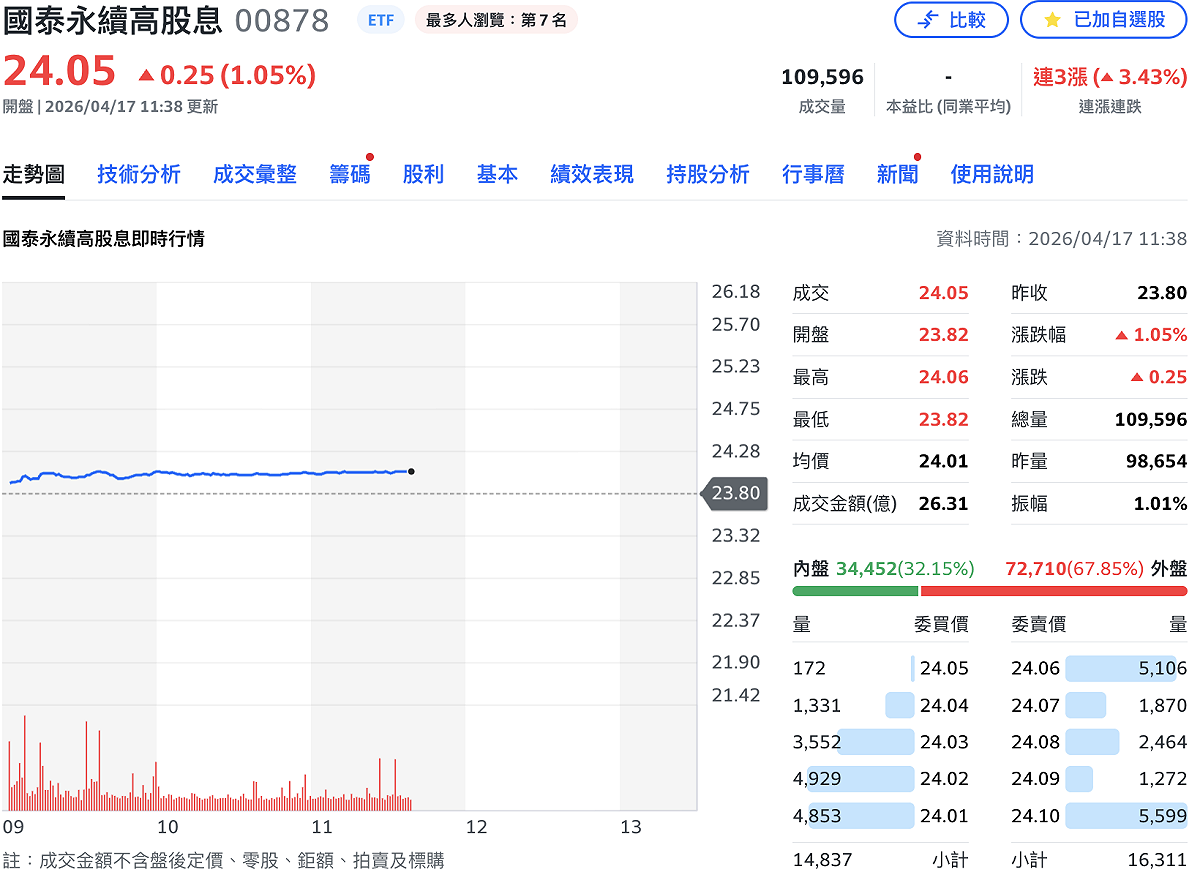Screen dimensions: 1200x872
Task: Click the 已加自選股 watchlist button
Action: [1105, 20]
